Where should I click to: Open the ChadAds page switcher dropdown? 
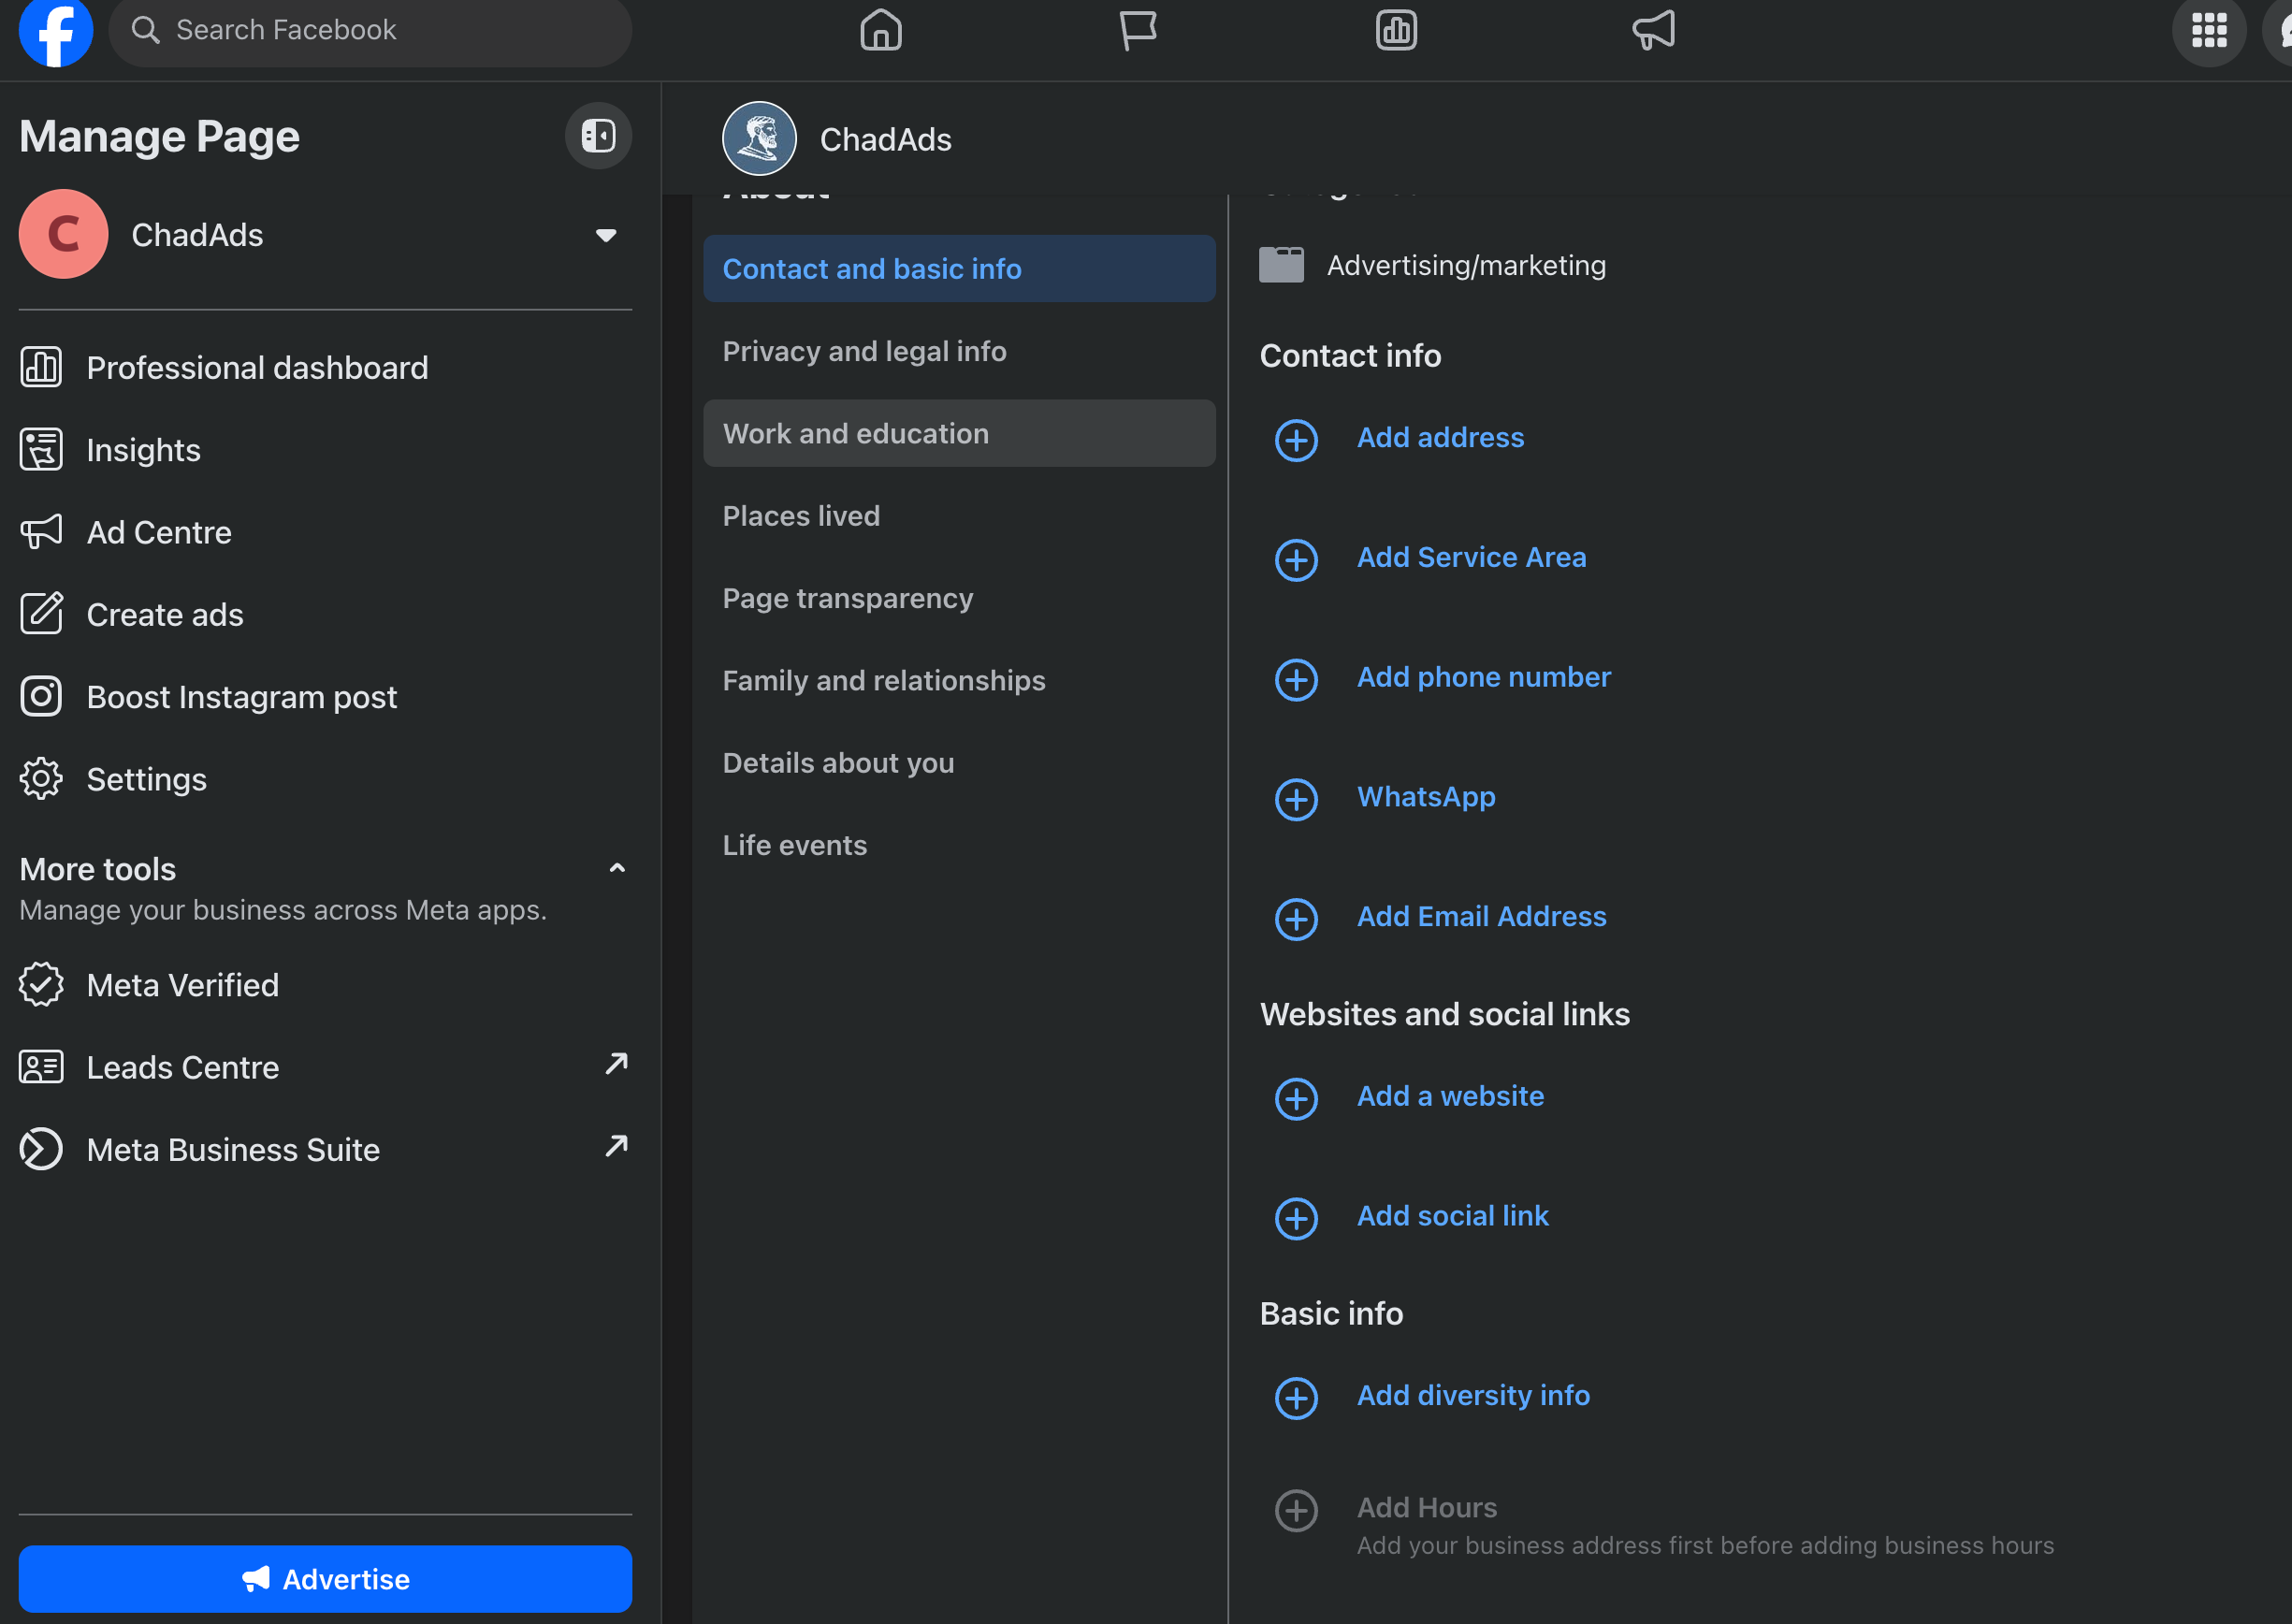click(605, 234)
